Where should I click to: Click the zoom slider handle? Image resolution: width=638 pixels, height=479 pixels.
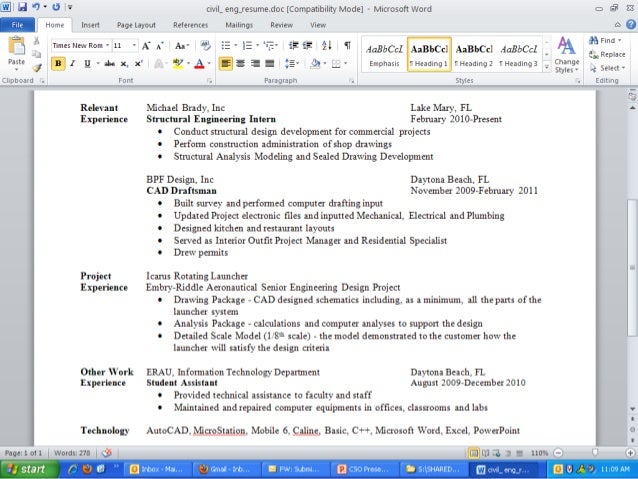tap(595, 453)
